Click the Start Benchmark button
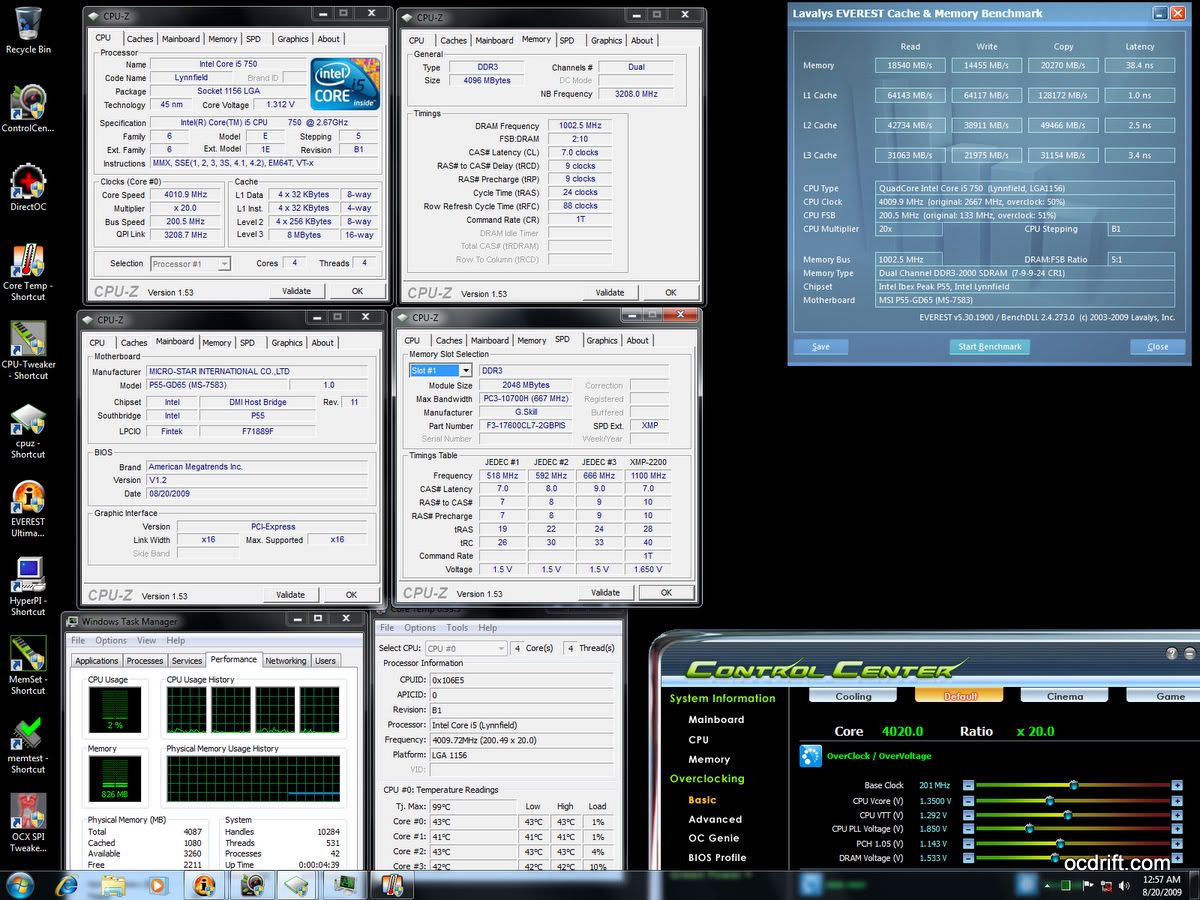The height and width of the screenshot is (900, 1200). pyautogui.click(x=989, y=347)
